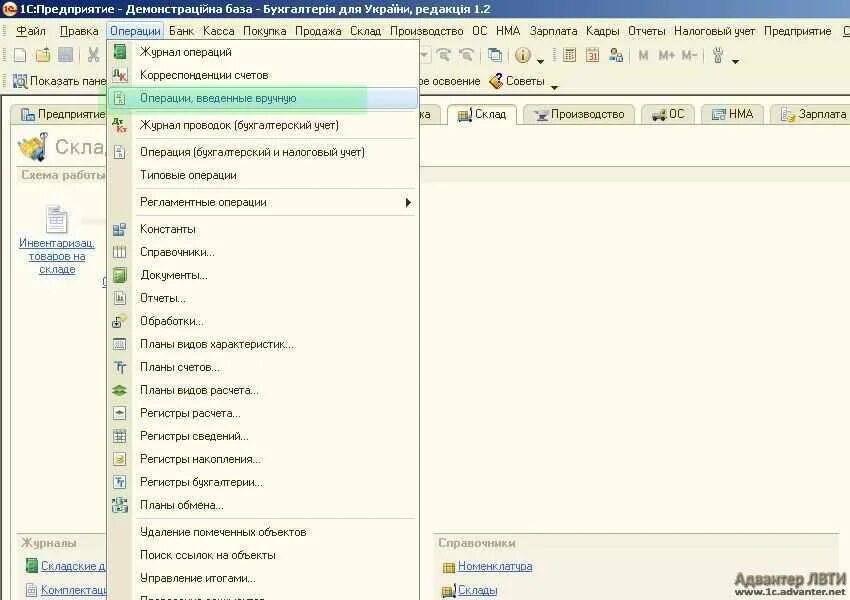The height and width of the screenshot is (600, 850).
Task: Open Константы menu item
Action: pos(263,229)
